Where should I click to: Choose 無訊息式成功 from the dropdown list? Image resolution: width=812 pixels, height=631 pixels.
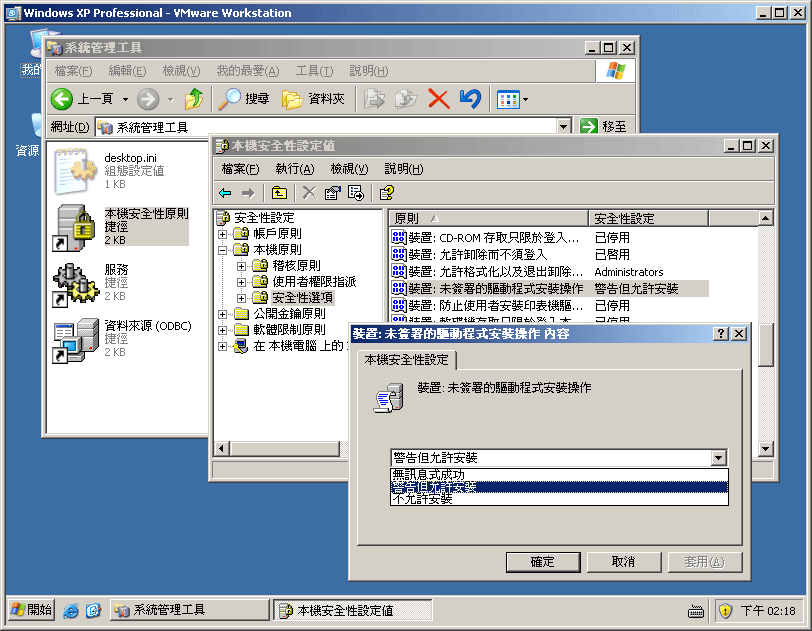click(x=559, y=475)
